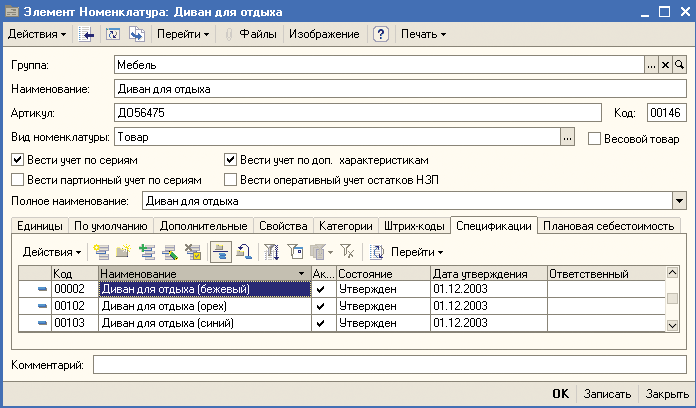Viewport: 696px width, 408px height.
Task: Toggle 'Вести учет по сериям' checkbox
Action: [17, 159]
